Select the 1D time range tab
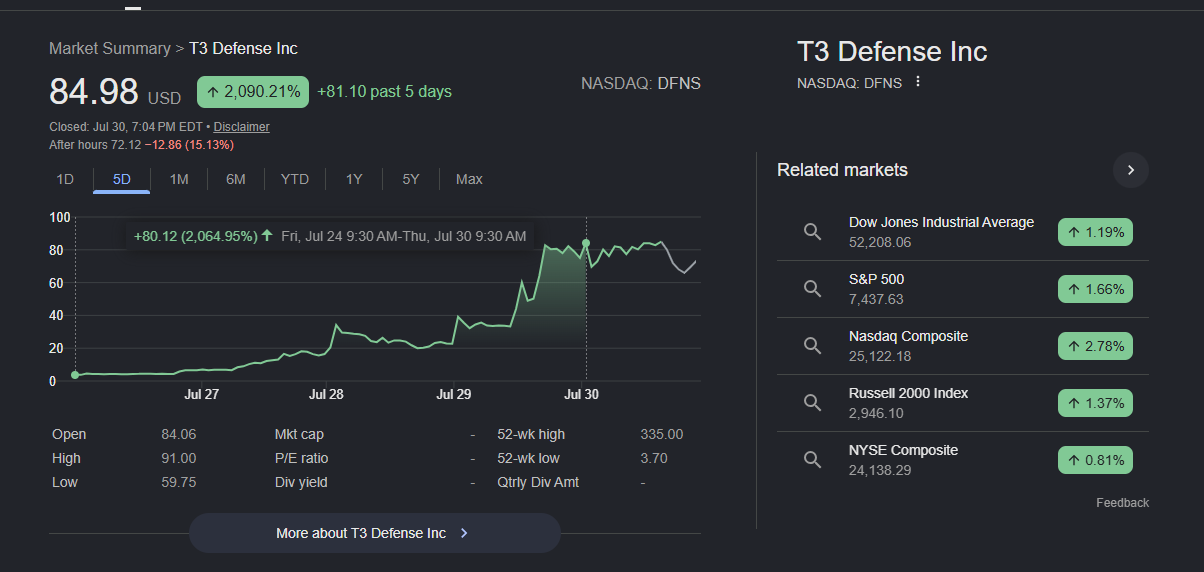 tap(65, 179)
